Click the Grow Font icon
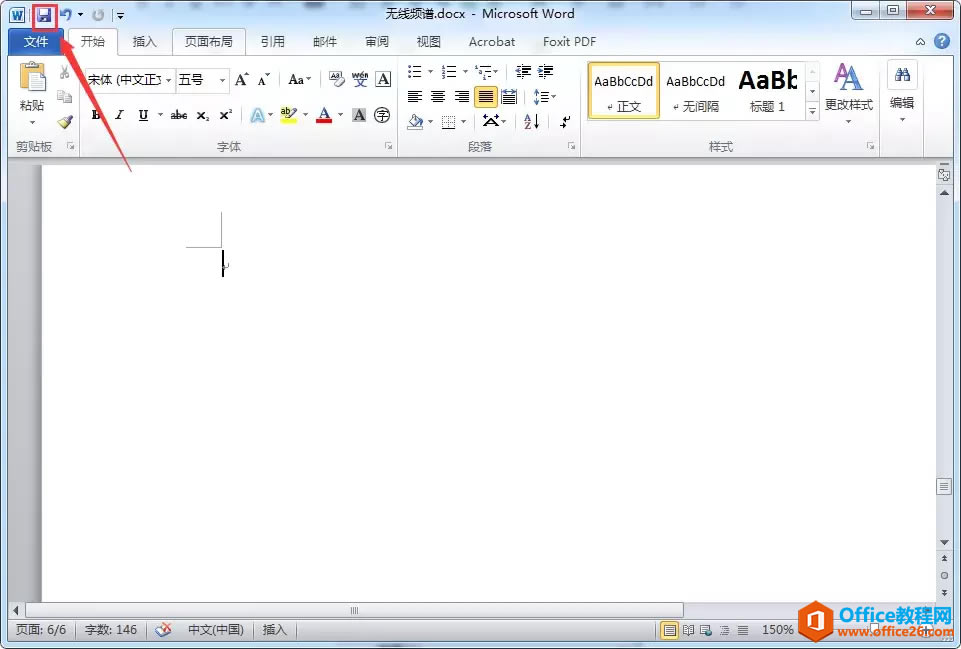 click(x=242, y=80)
